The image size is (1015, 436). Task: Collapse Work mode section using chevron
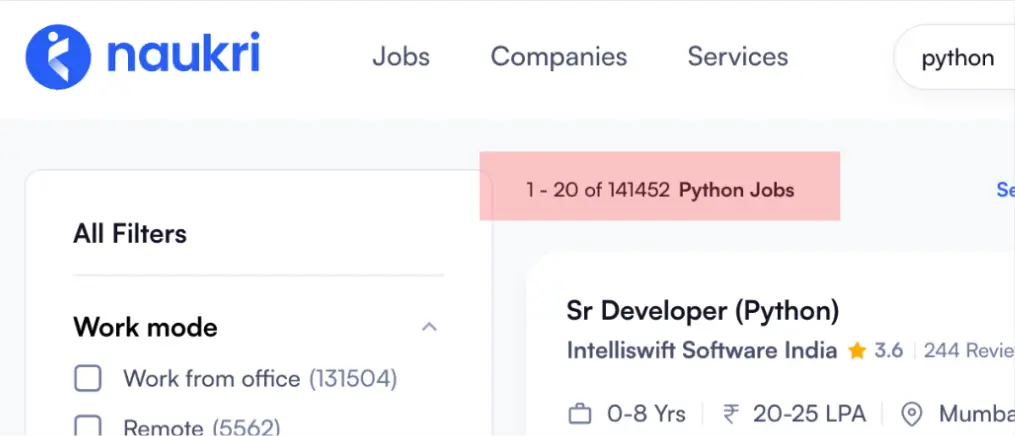click(429, 327)
